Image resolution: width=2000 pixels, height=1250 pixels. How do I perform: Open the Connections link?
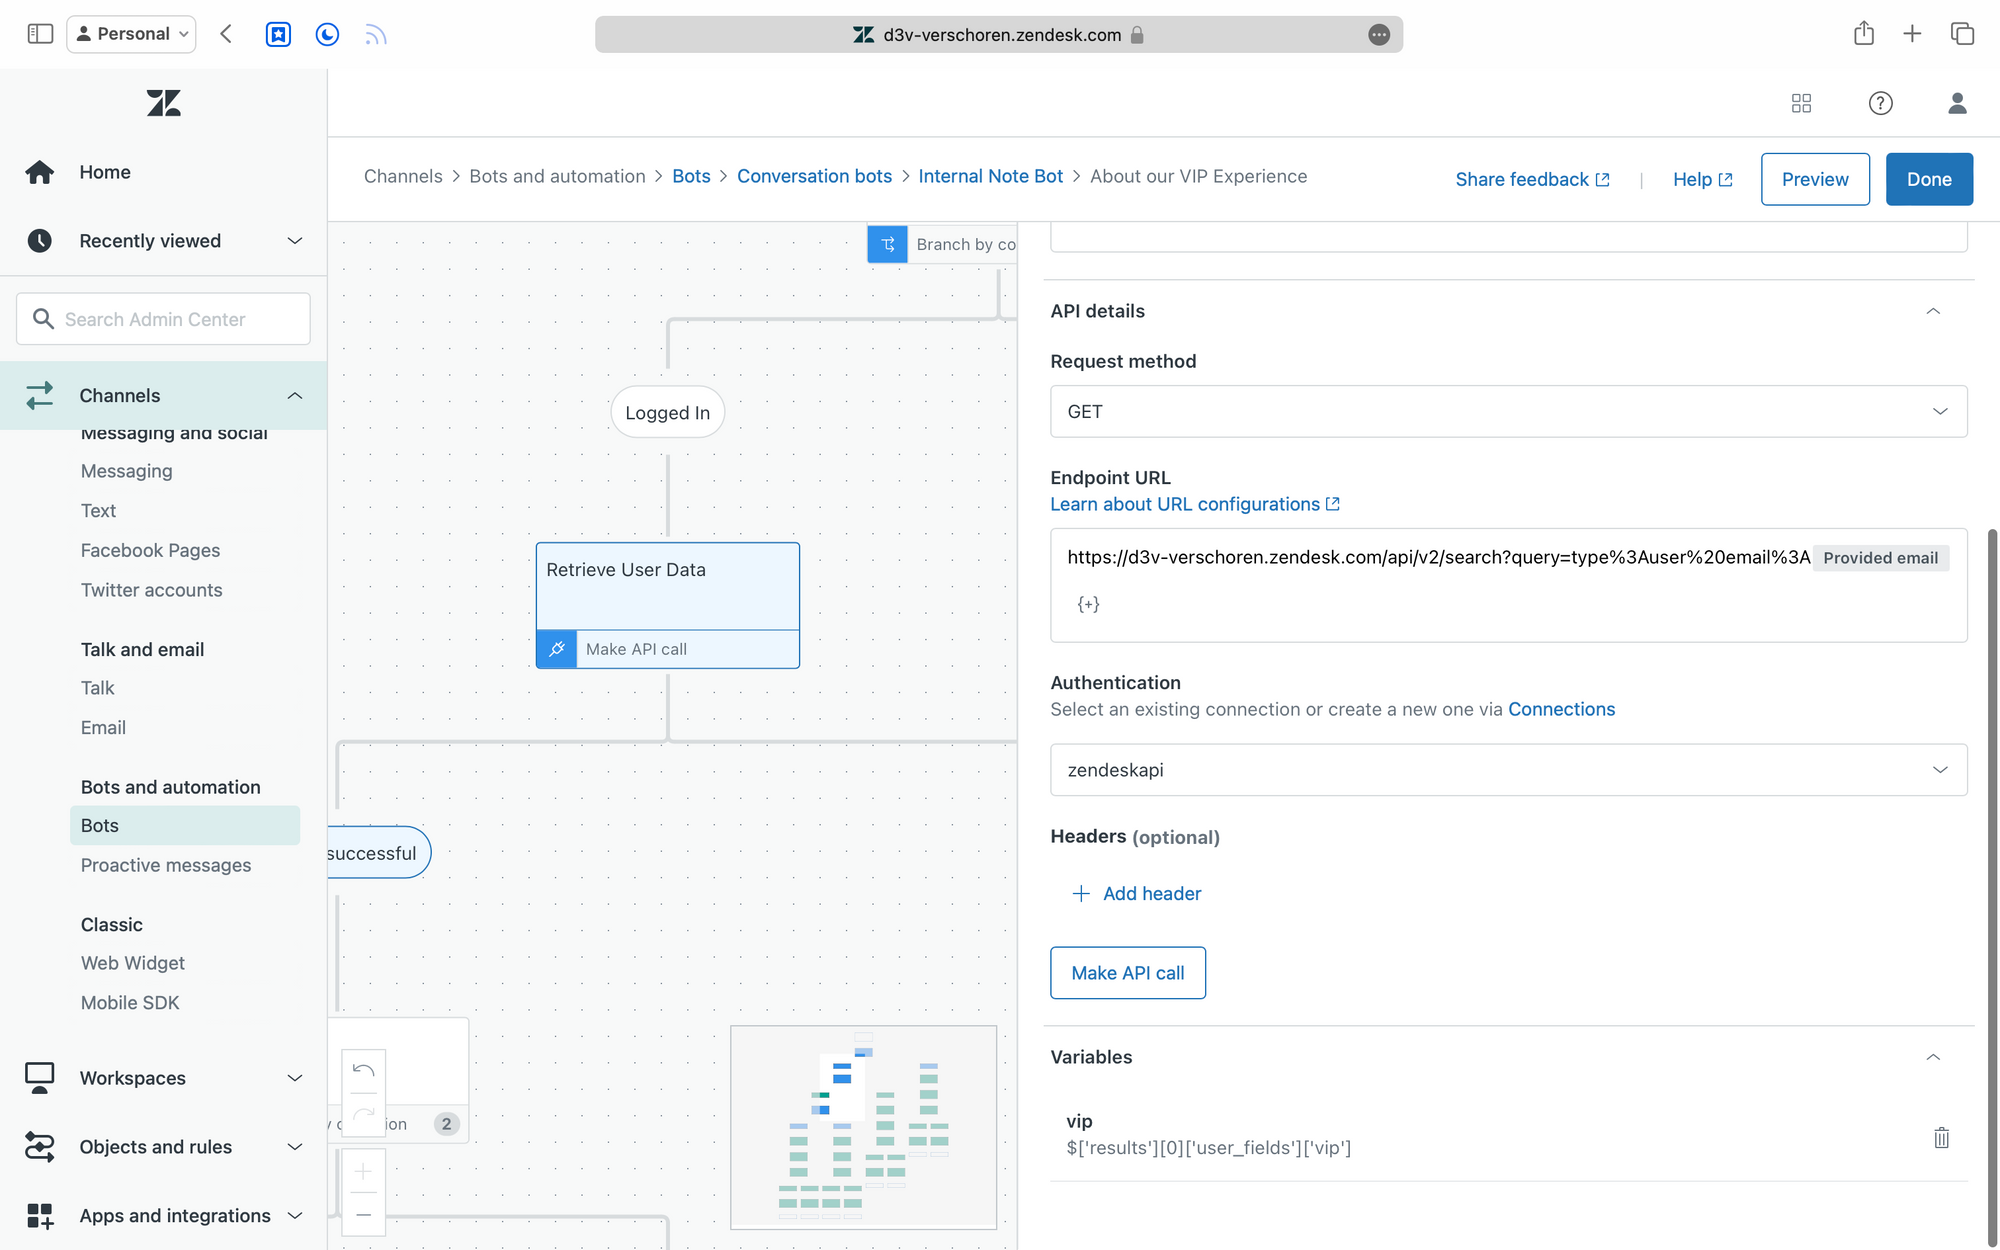click(1561, 709)
